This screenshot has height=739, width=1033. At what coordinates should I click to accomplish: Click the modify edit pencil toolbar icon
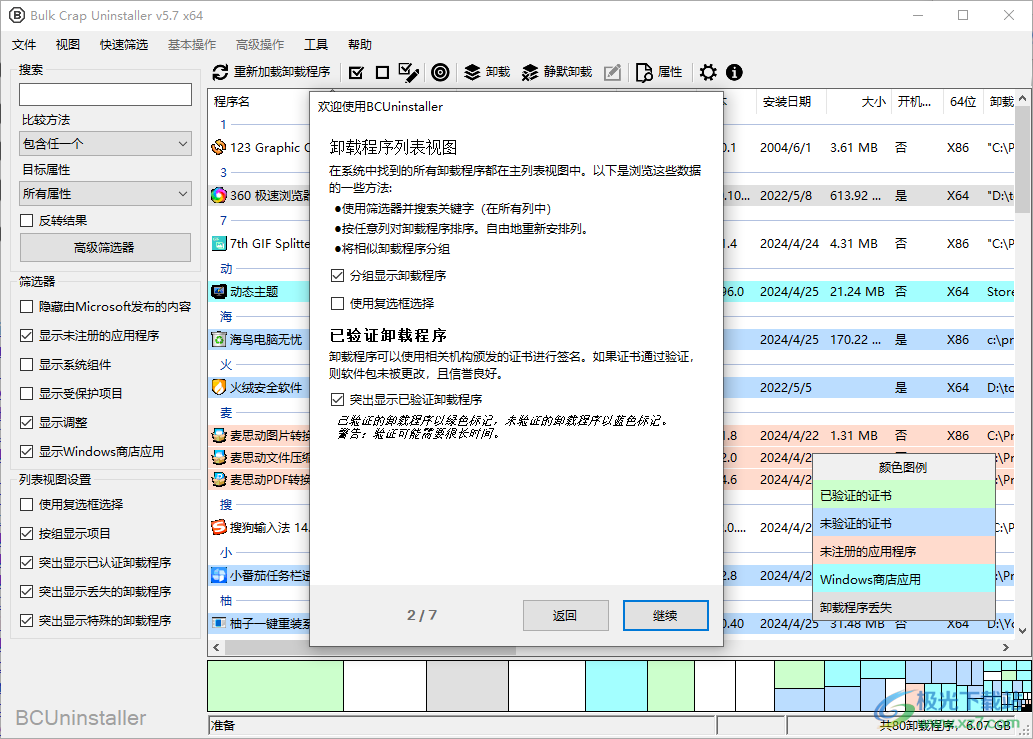tap(612, 72)
